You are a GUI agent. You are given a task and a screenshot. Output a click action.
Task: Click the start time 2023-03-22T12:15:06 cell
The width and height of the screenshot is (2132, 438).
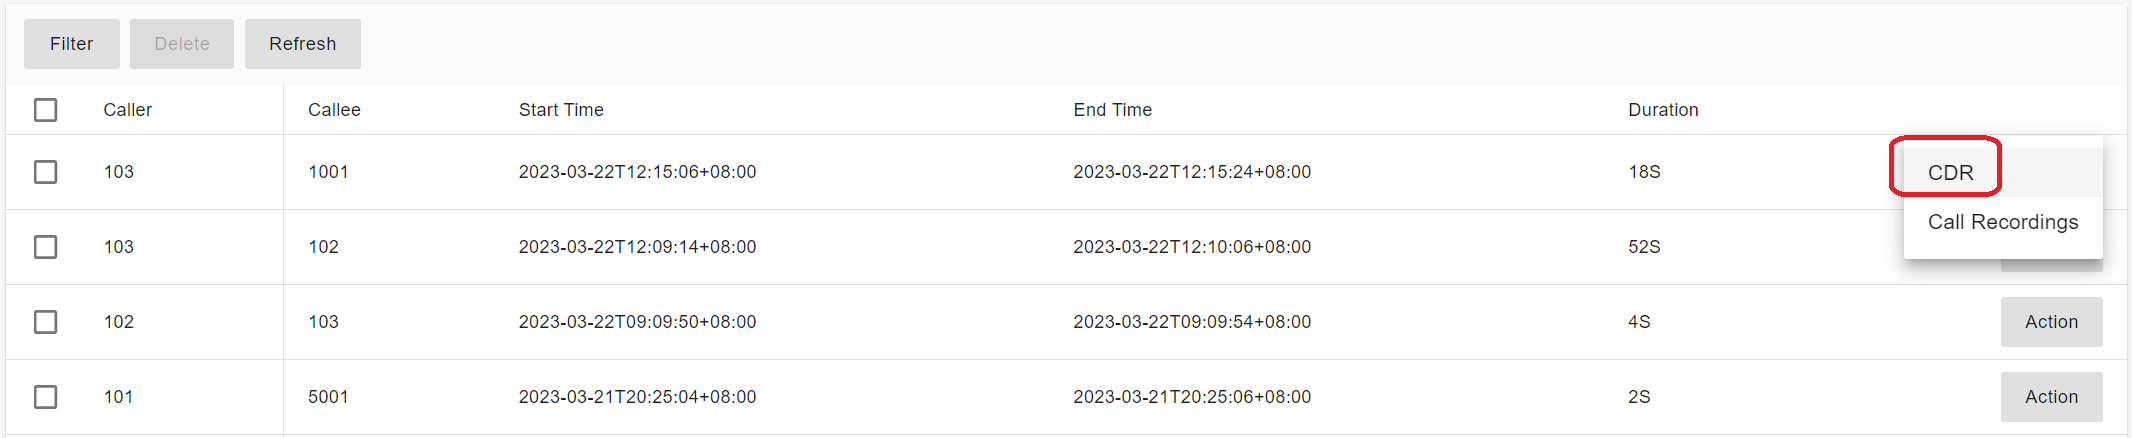coord(637,172)
